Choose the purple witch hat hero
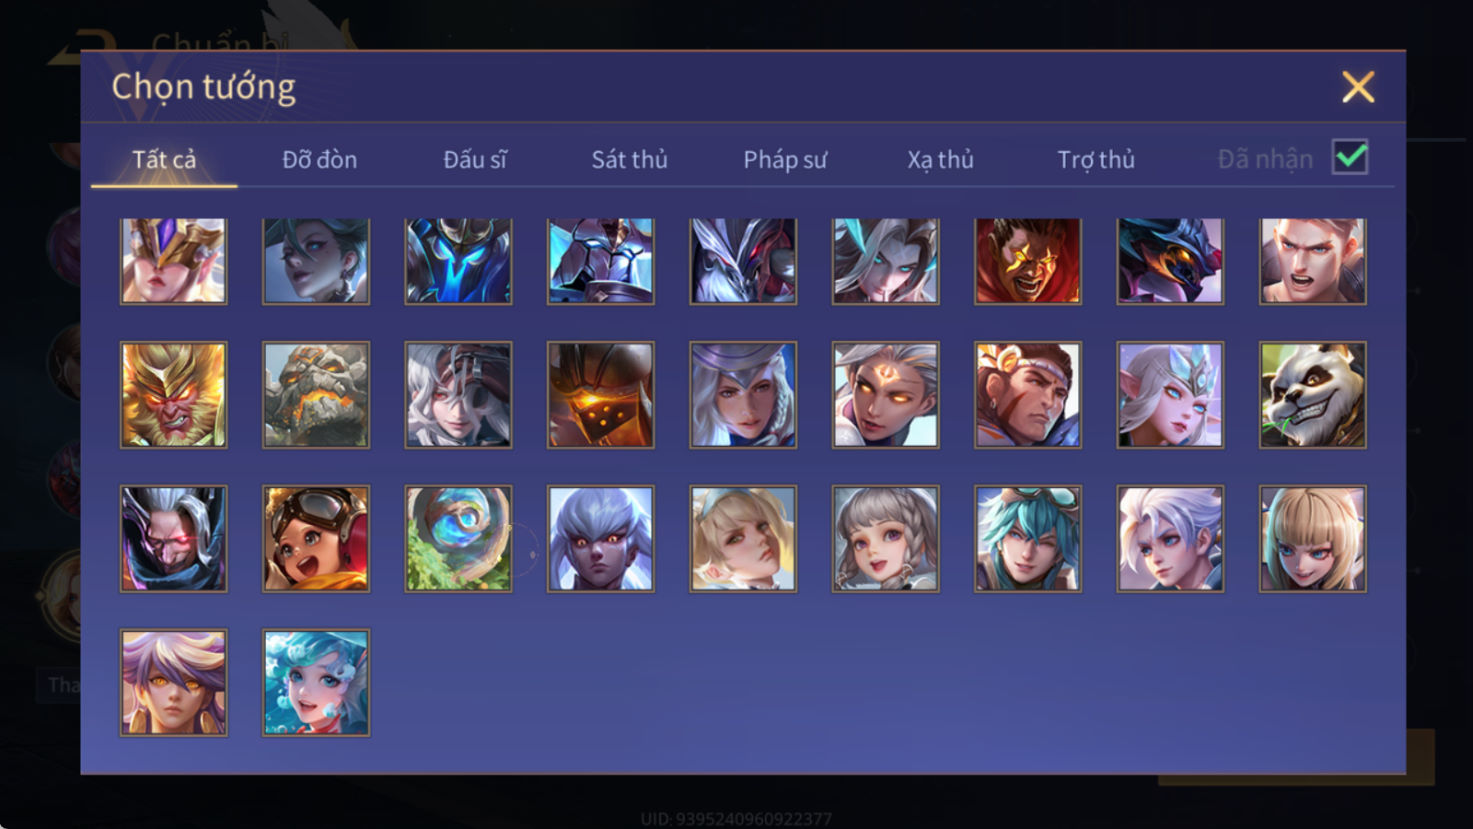The width and height of the screenshot is (1473, 829). pos(743,395)
